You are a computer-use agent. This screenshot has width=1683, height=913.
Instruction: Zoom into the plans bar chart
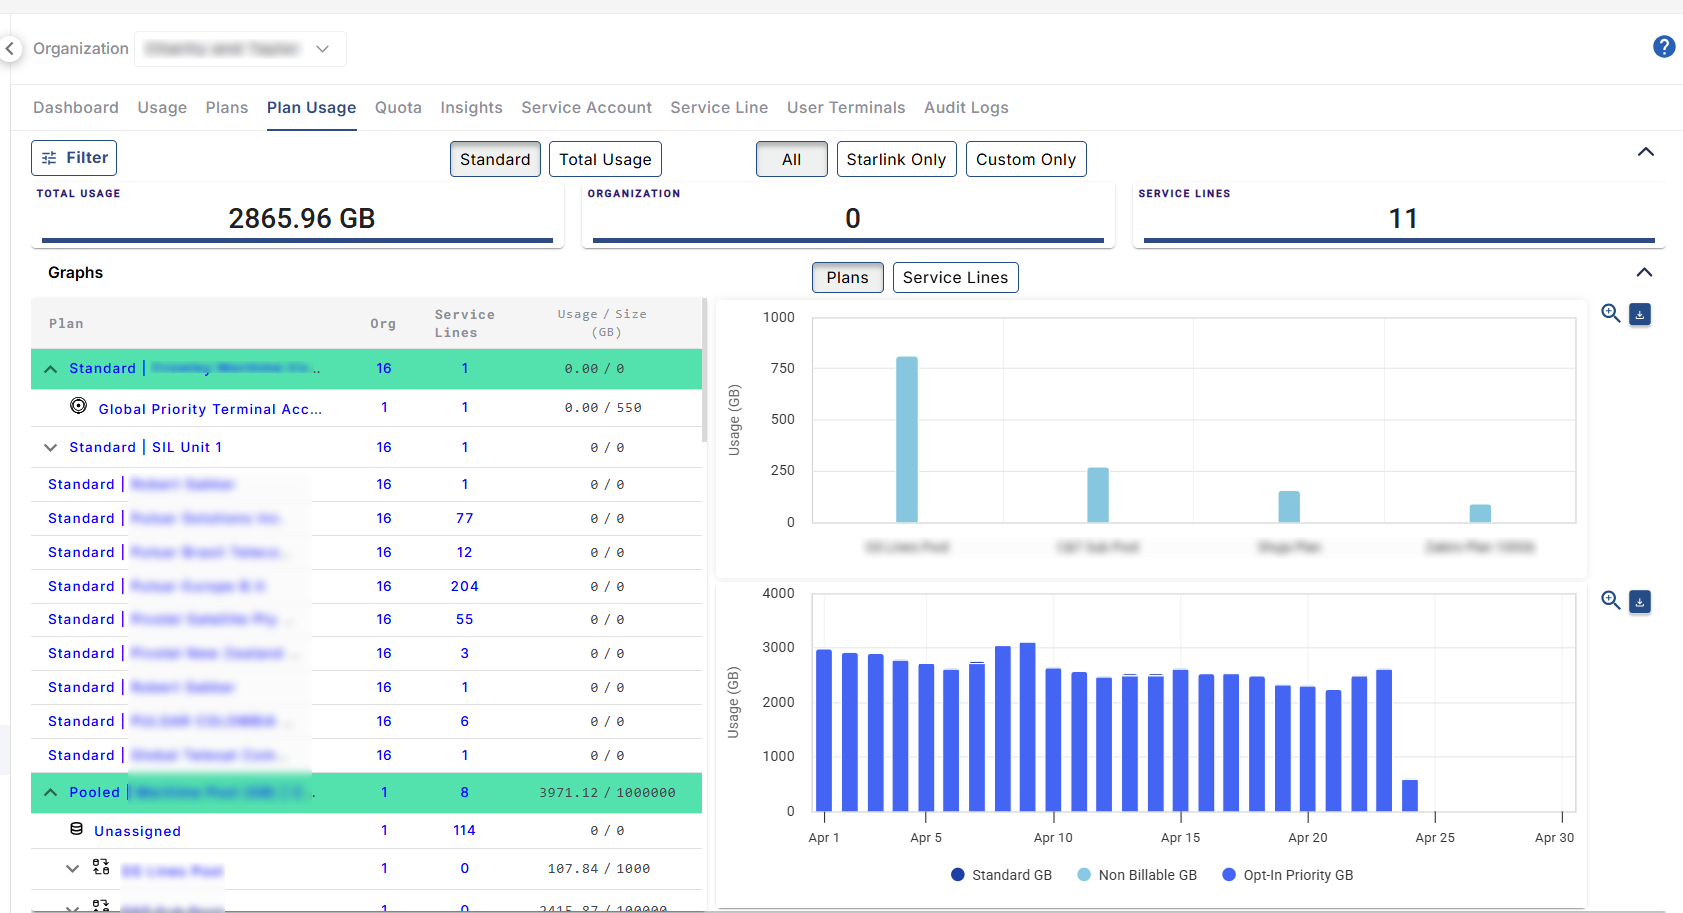[1610, 314]
